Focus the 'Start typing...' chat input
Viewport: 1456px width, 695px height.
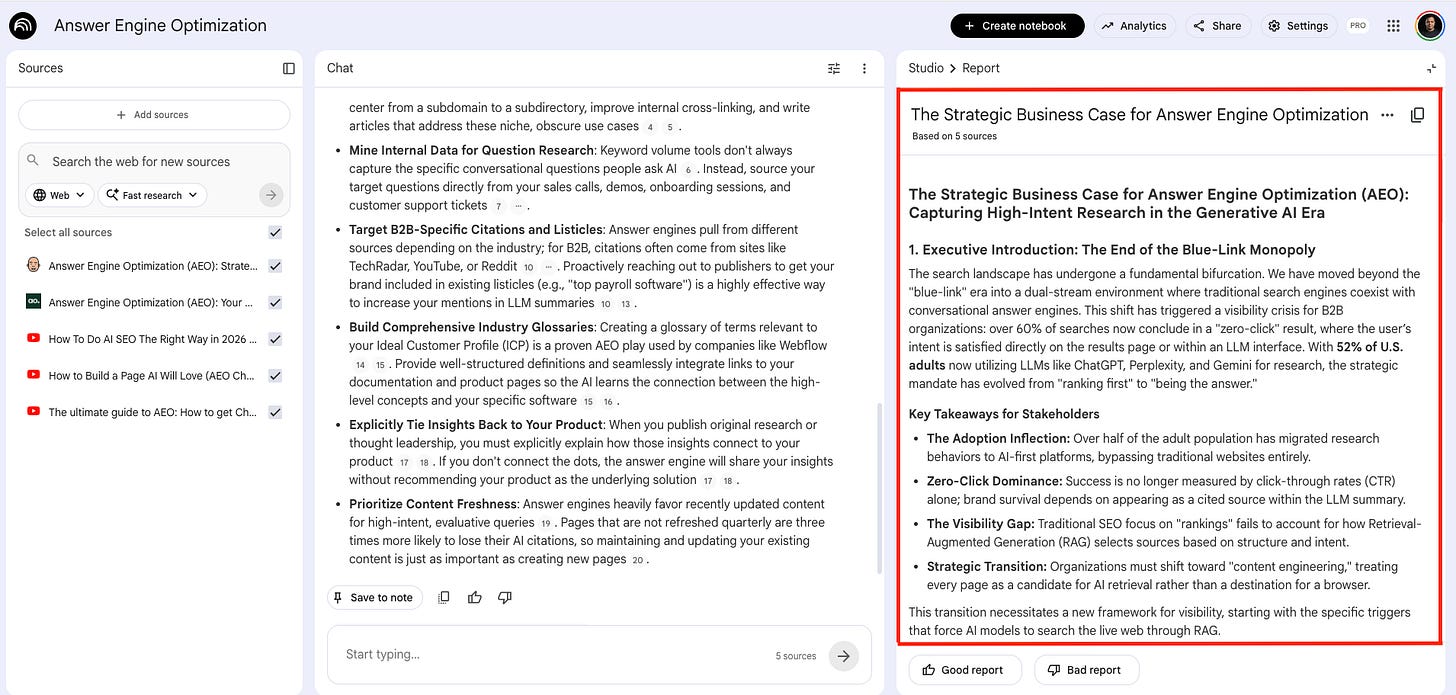(x=555, y=655)
